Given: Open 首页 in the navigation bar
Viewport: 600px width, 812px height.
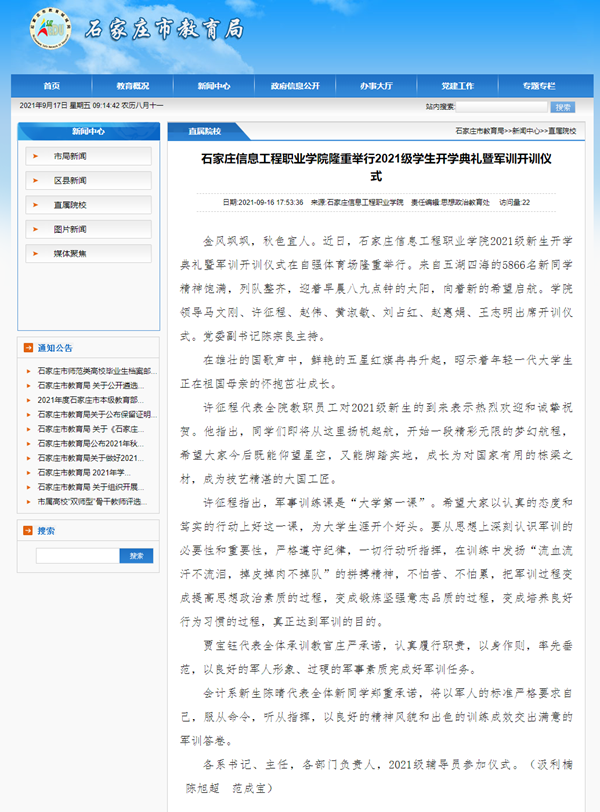Looking at the screenshot, I should [x=52, y=86].
